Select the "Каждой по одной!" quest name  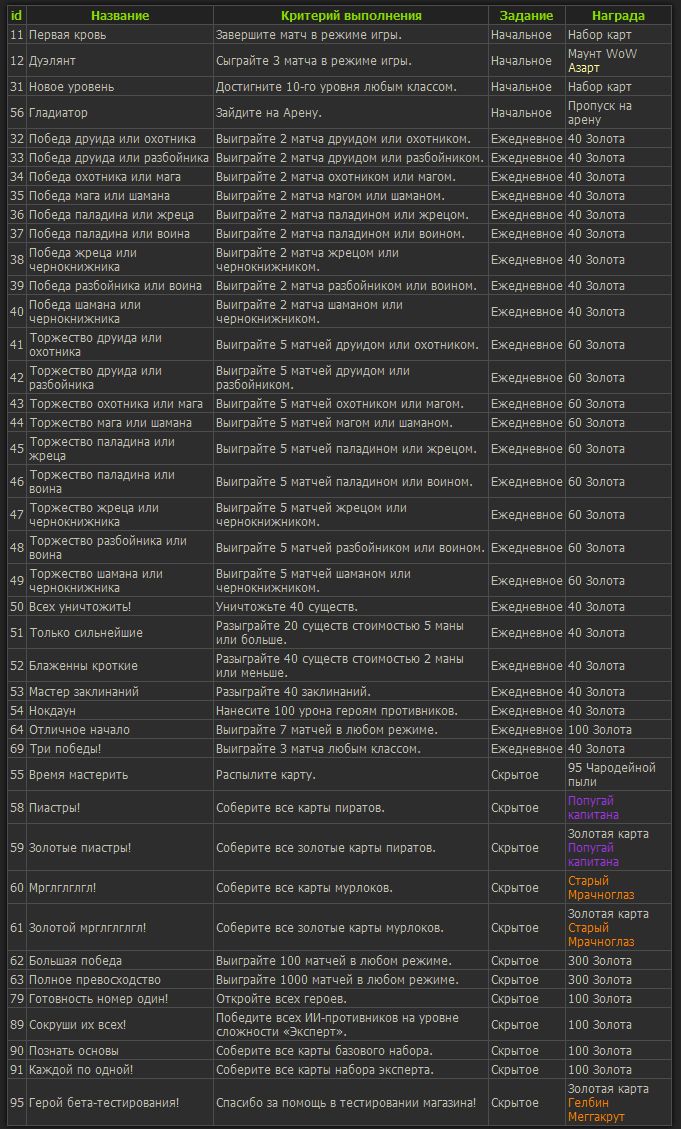81,1069
